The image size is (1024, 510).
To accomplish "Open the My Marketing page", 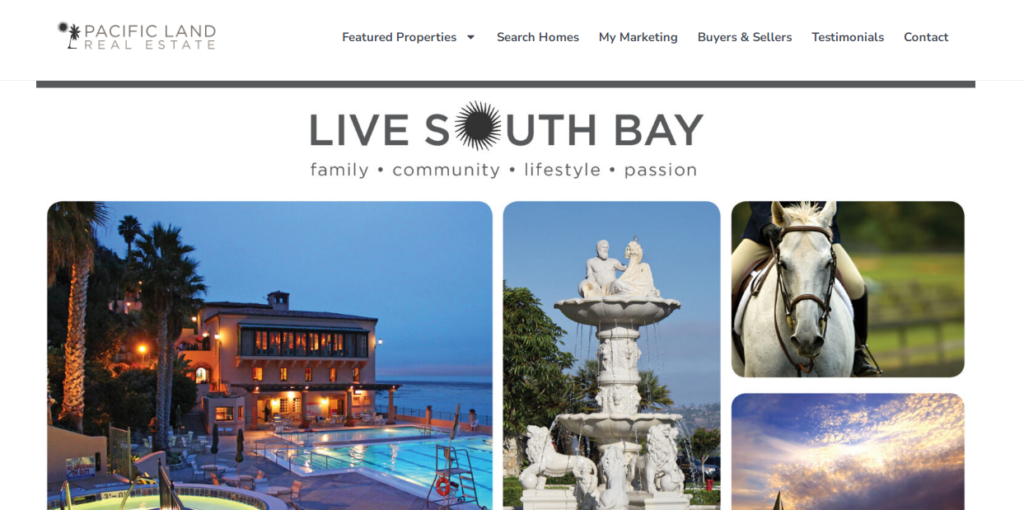I will [x=638, y=37].
